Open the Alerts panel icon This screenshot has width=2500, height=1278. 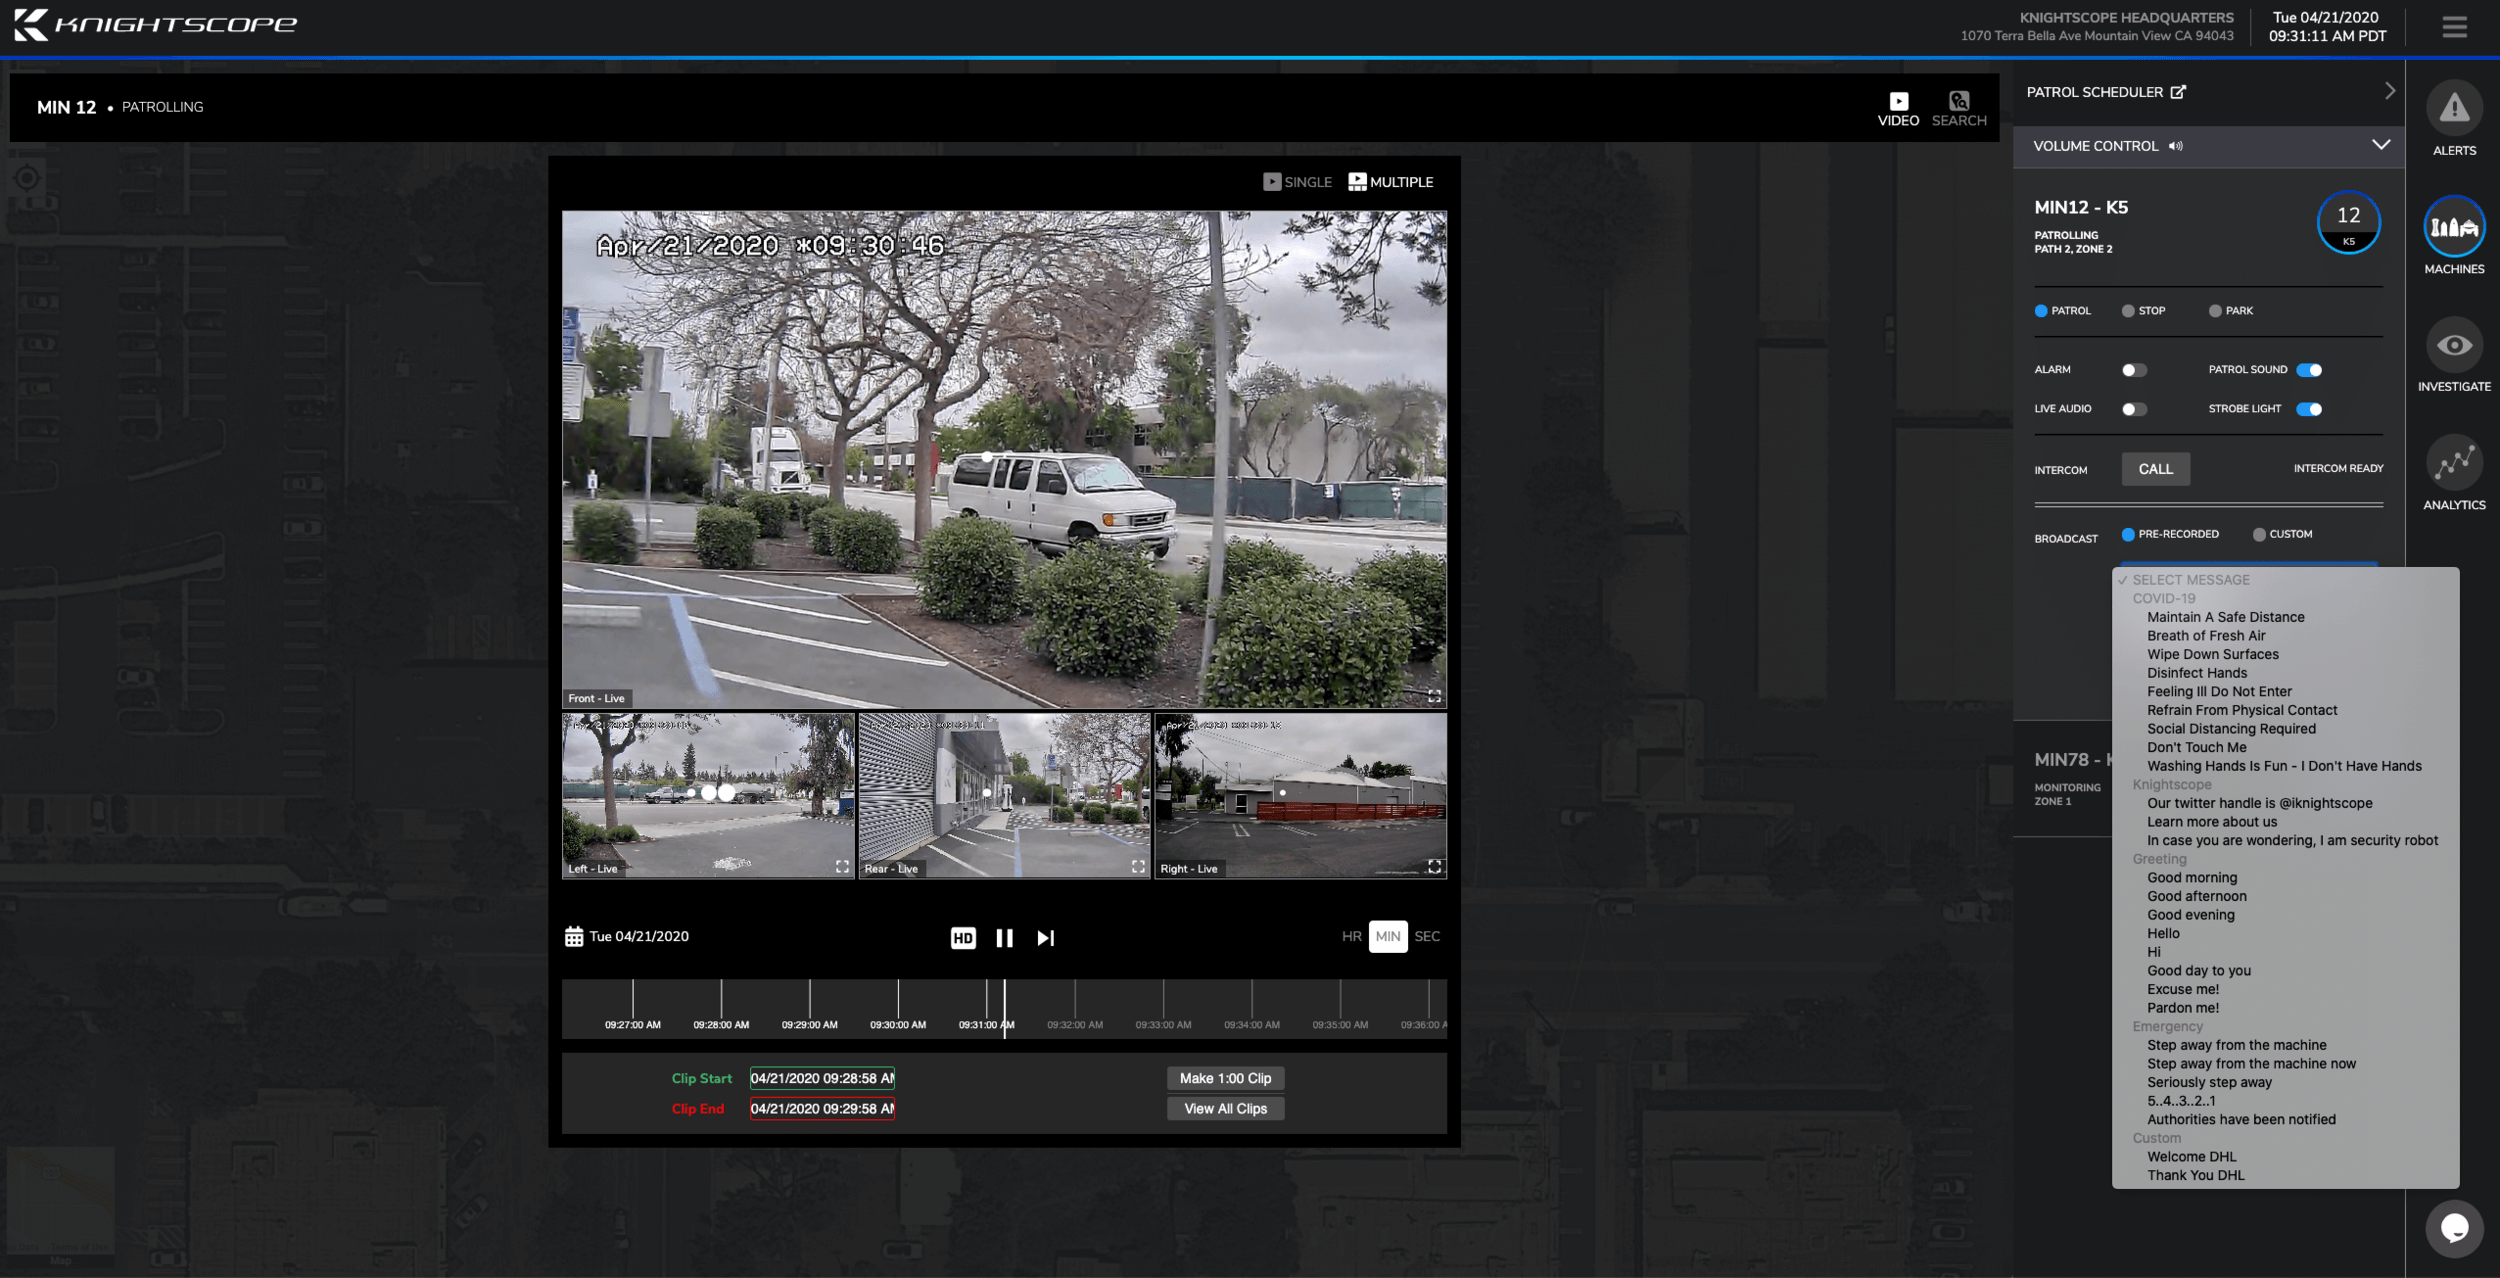(2454, 108)
